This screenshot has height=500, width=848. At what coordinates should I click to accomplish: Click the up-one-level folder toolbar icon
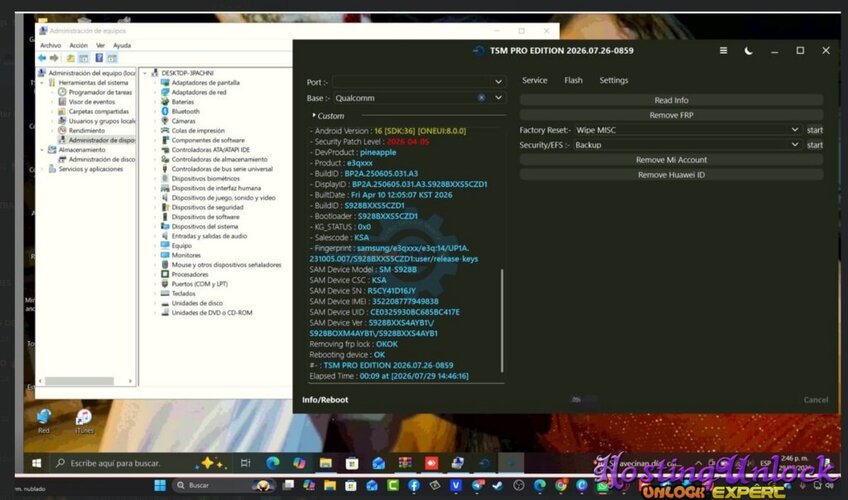click(71, 58)
